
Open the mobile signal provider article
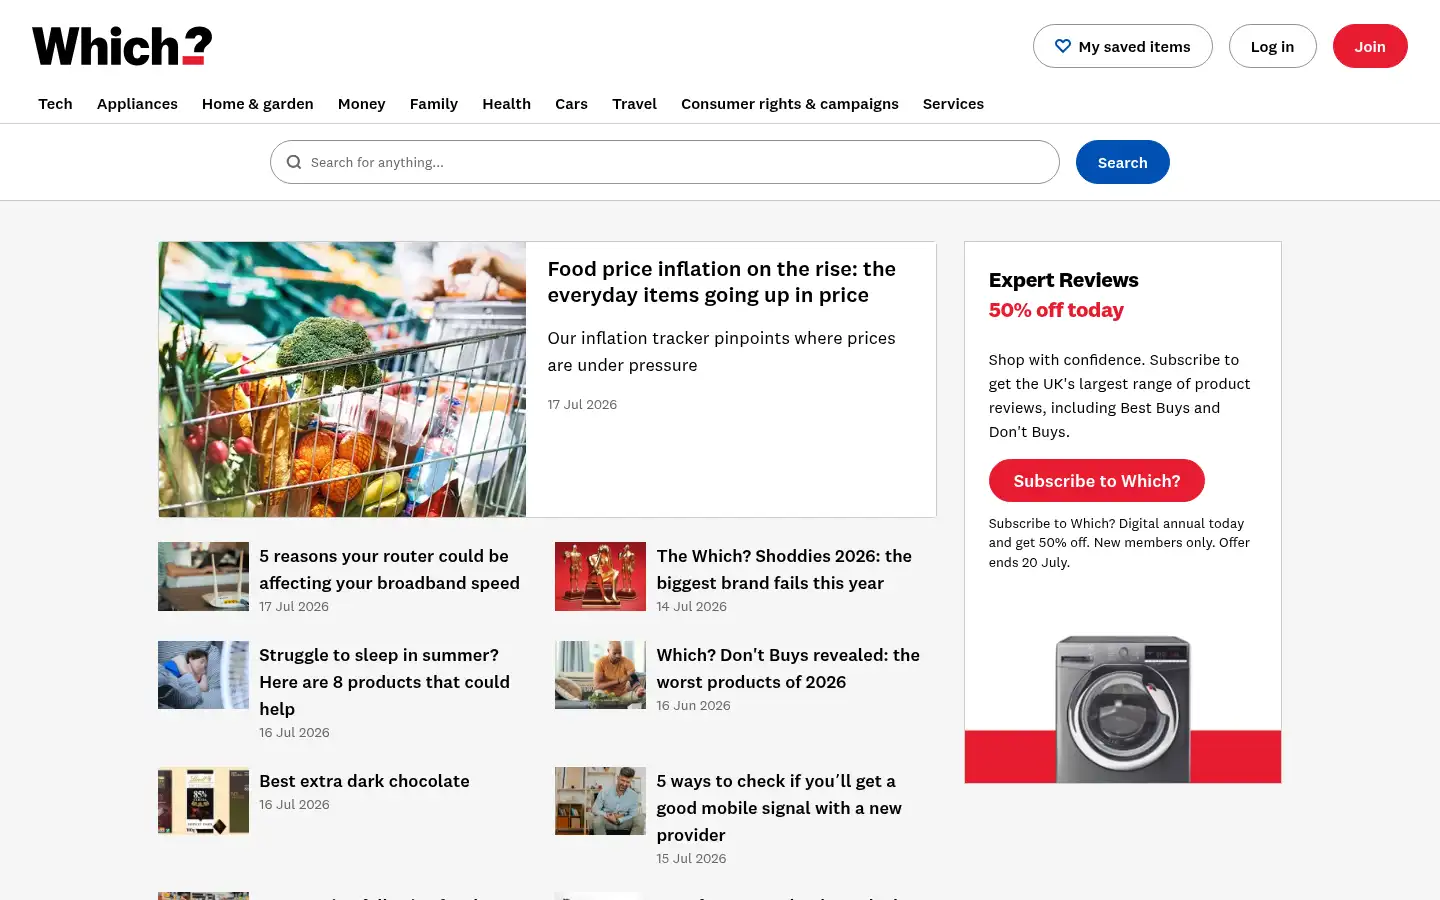coord(779,808)
